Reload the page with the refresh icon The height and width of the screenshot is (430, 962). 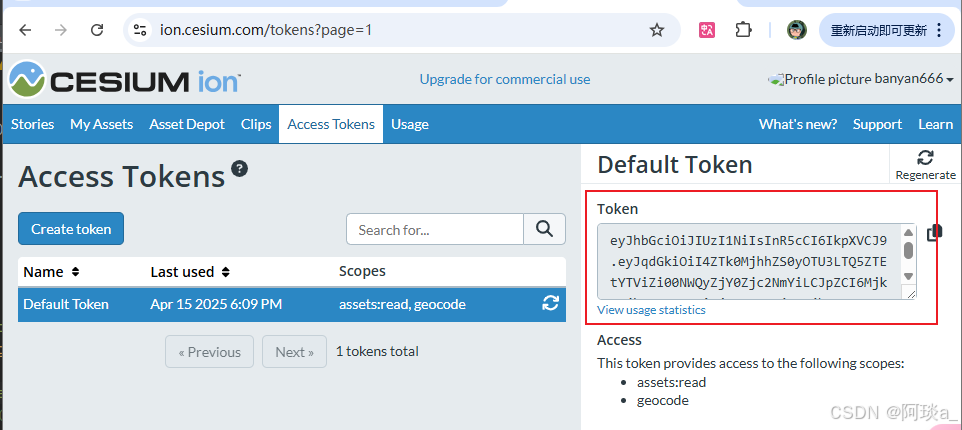(x=97, y=30)
